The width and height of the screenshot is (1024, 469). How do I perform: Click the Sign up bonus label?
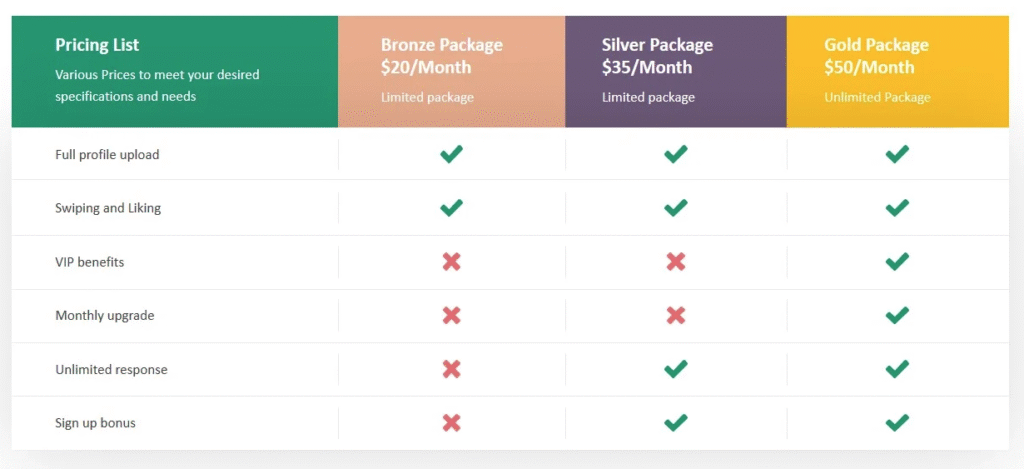pos(95,423)
